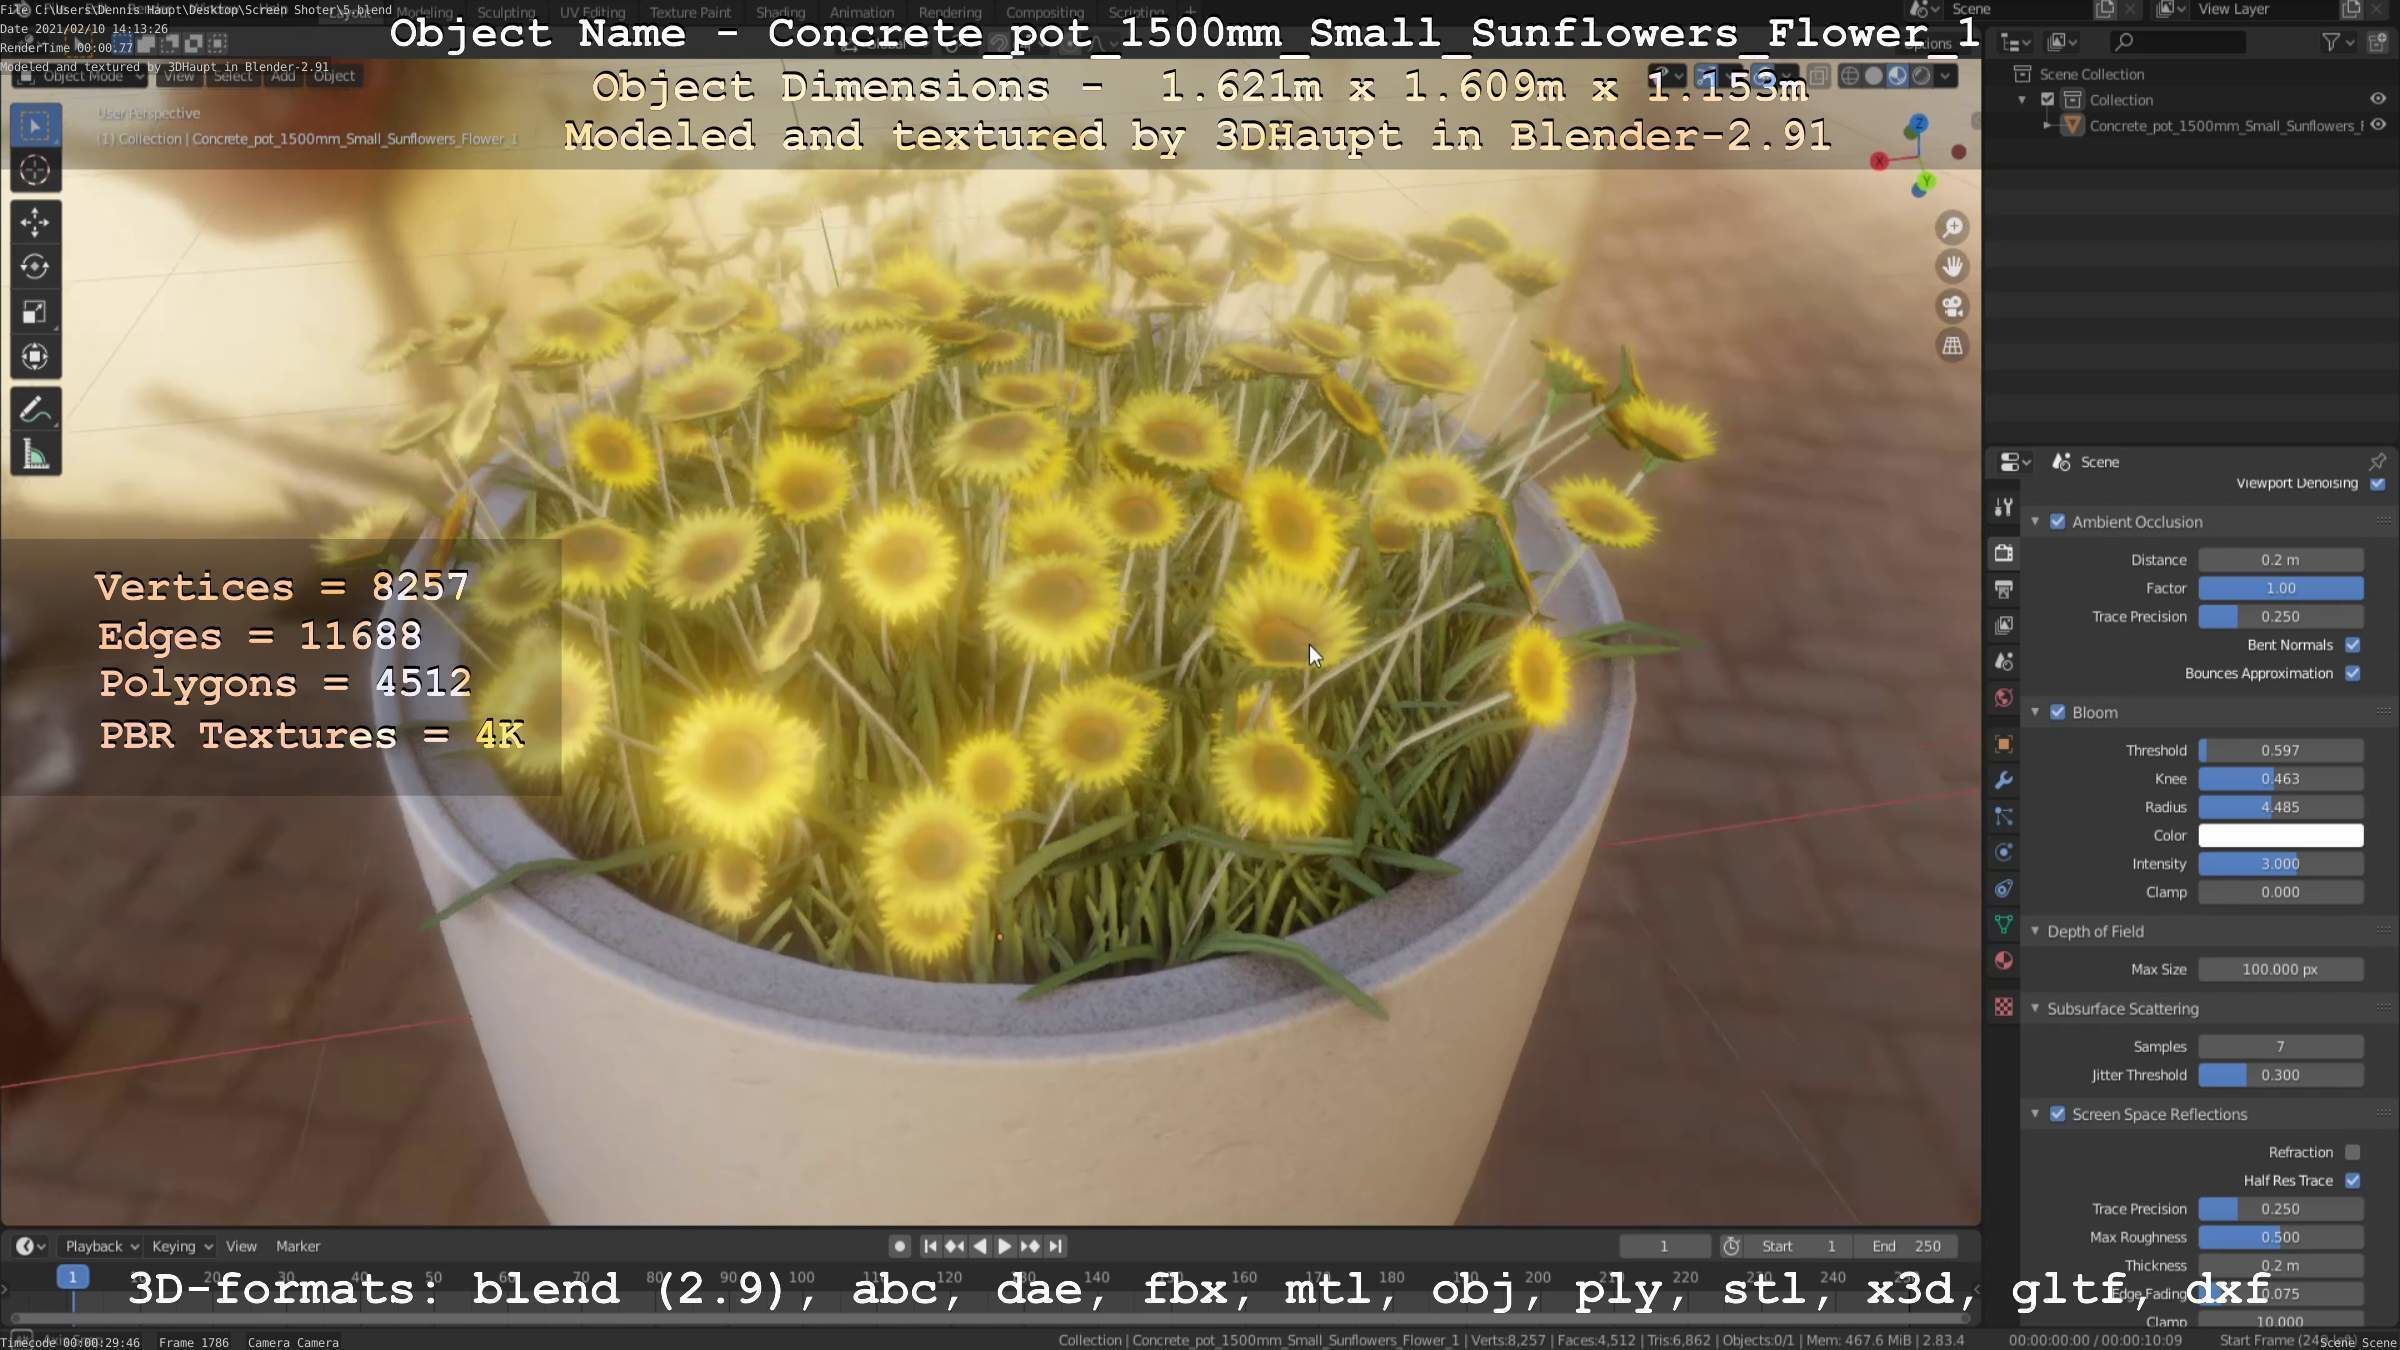Select the Rotate tool
2400x1350 pixels.
(35, 267)
